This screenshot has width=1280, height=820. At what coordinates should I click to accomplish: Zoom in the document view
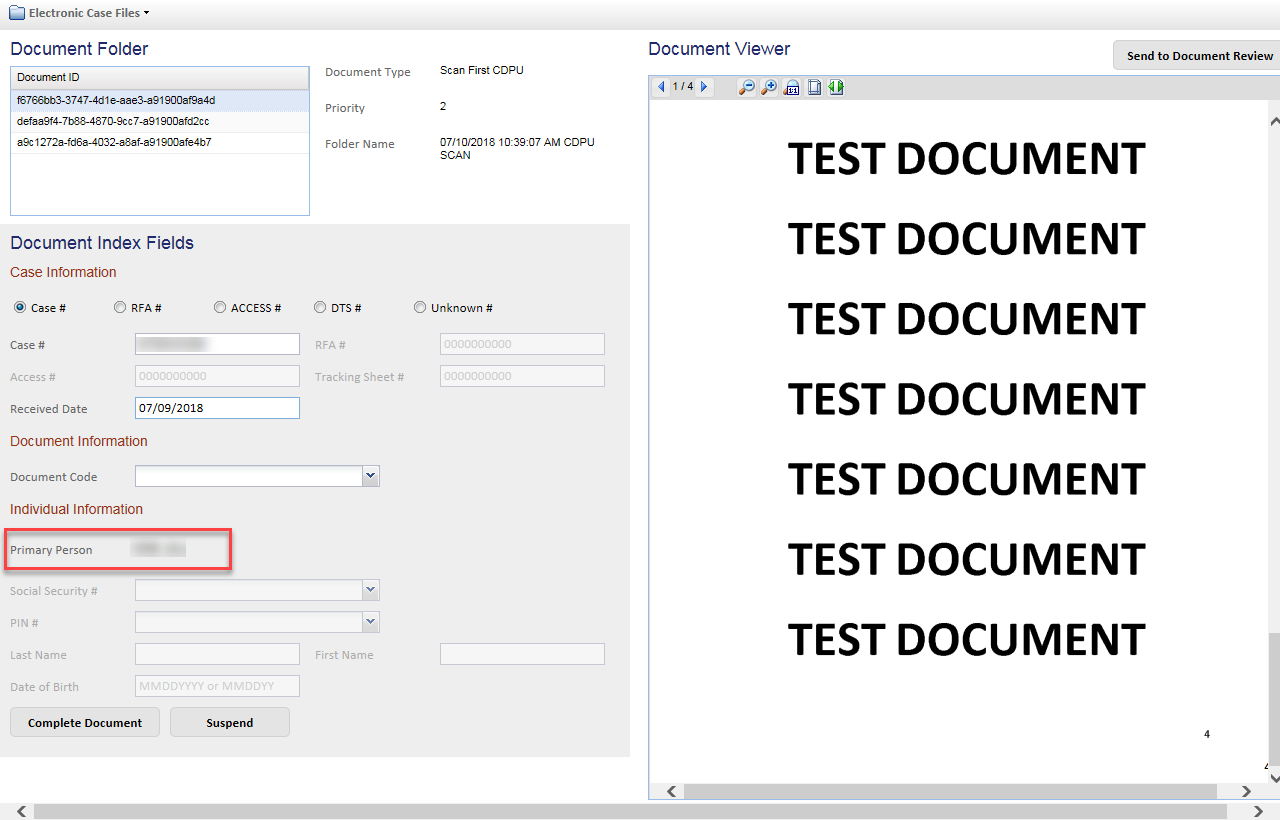coord(768,87)
